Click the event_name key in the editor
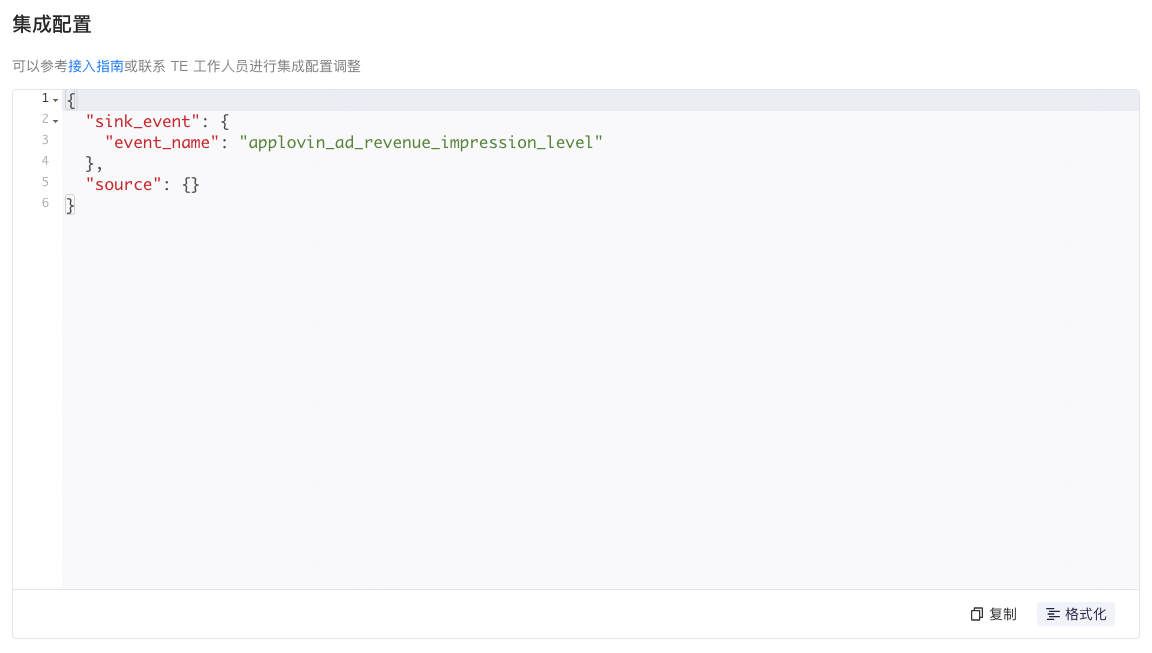Viewport: 1152px width, 653px height. tap(161, 141)
